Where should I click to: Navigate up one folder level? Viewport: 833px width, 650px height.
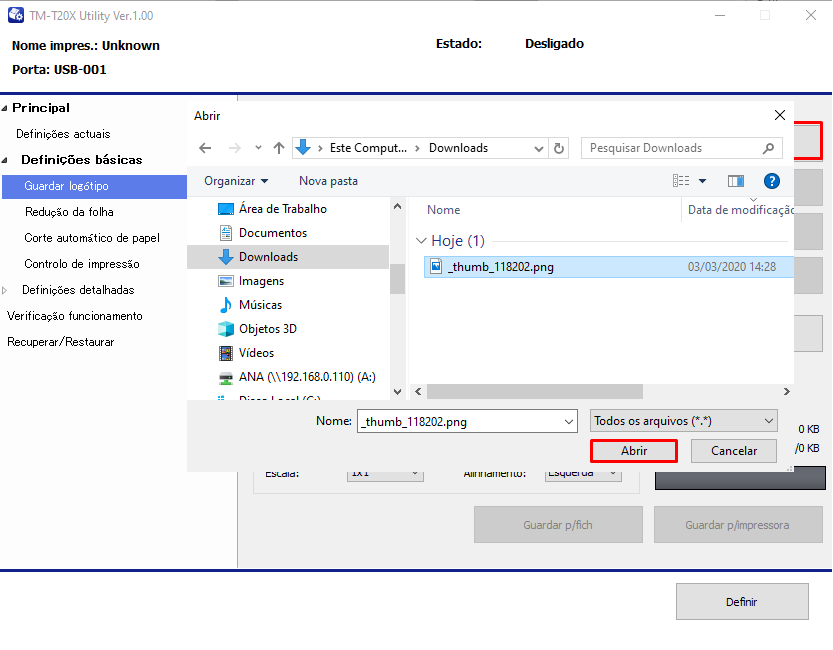279,148
